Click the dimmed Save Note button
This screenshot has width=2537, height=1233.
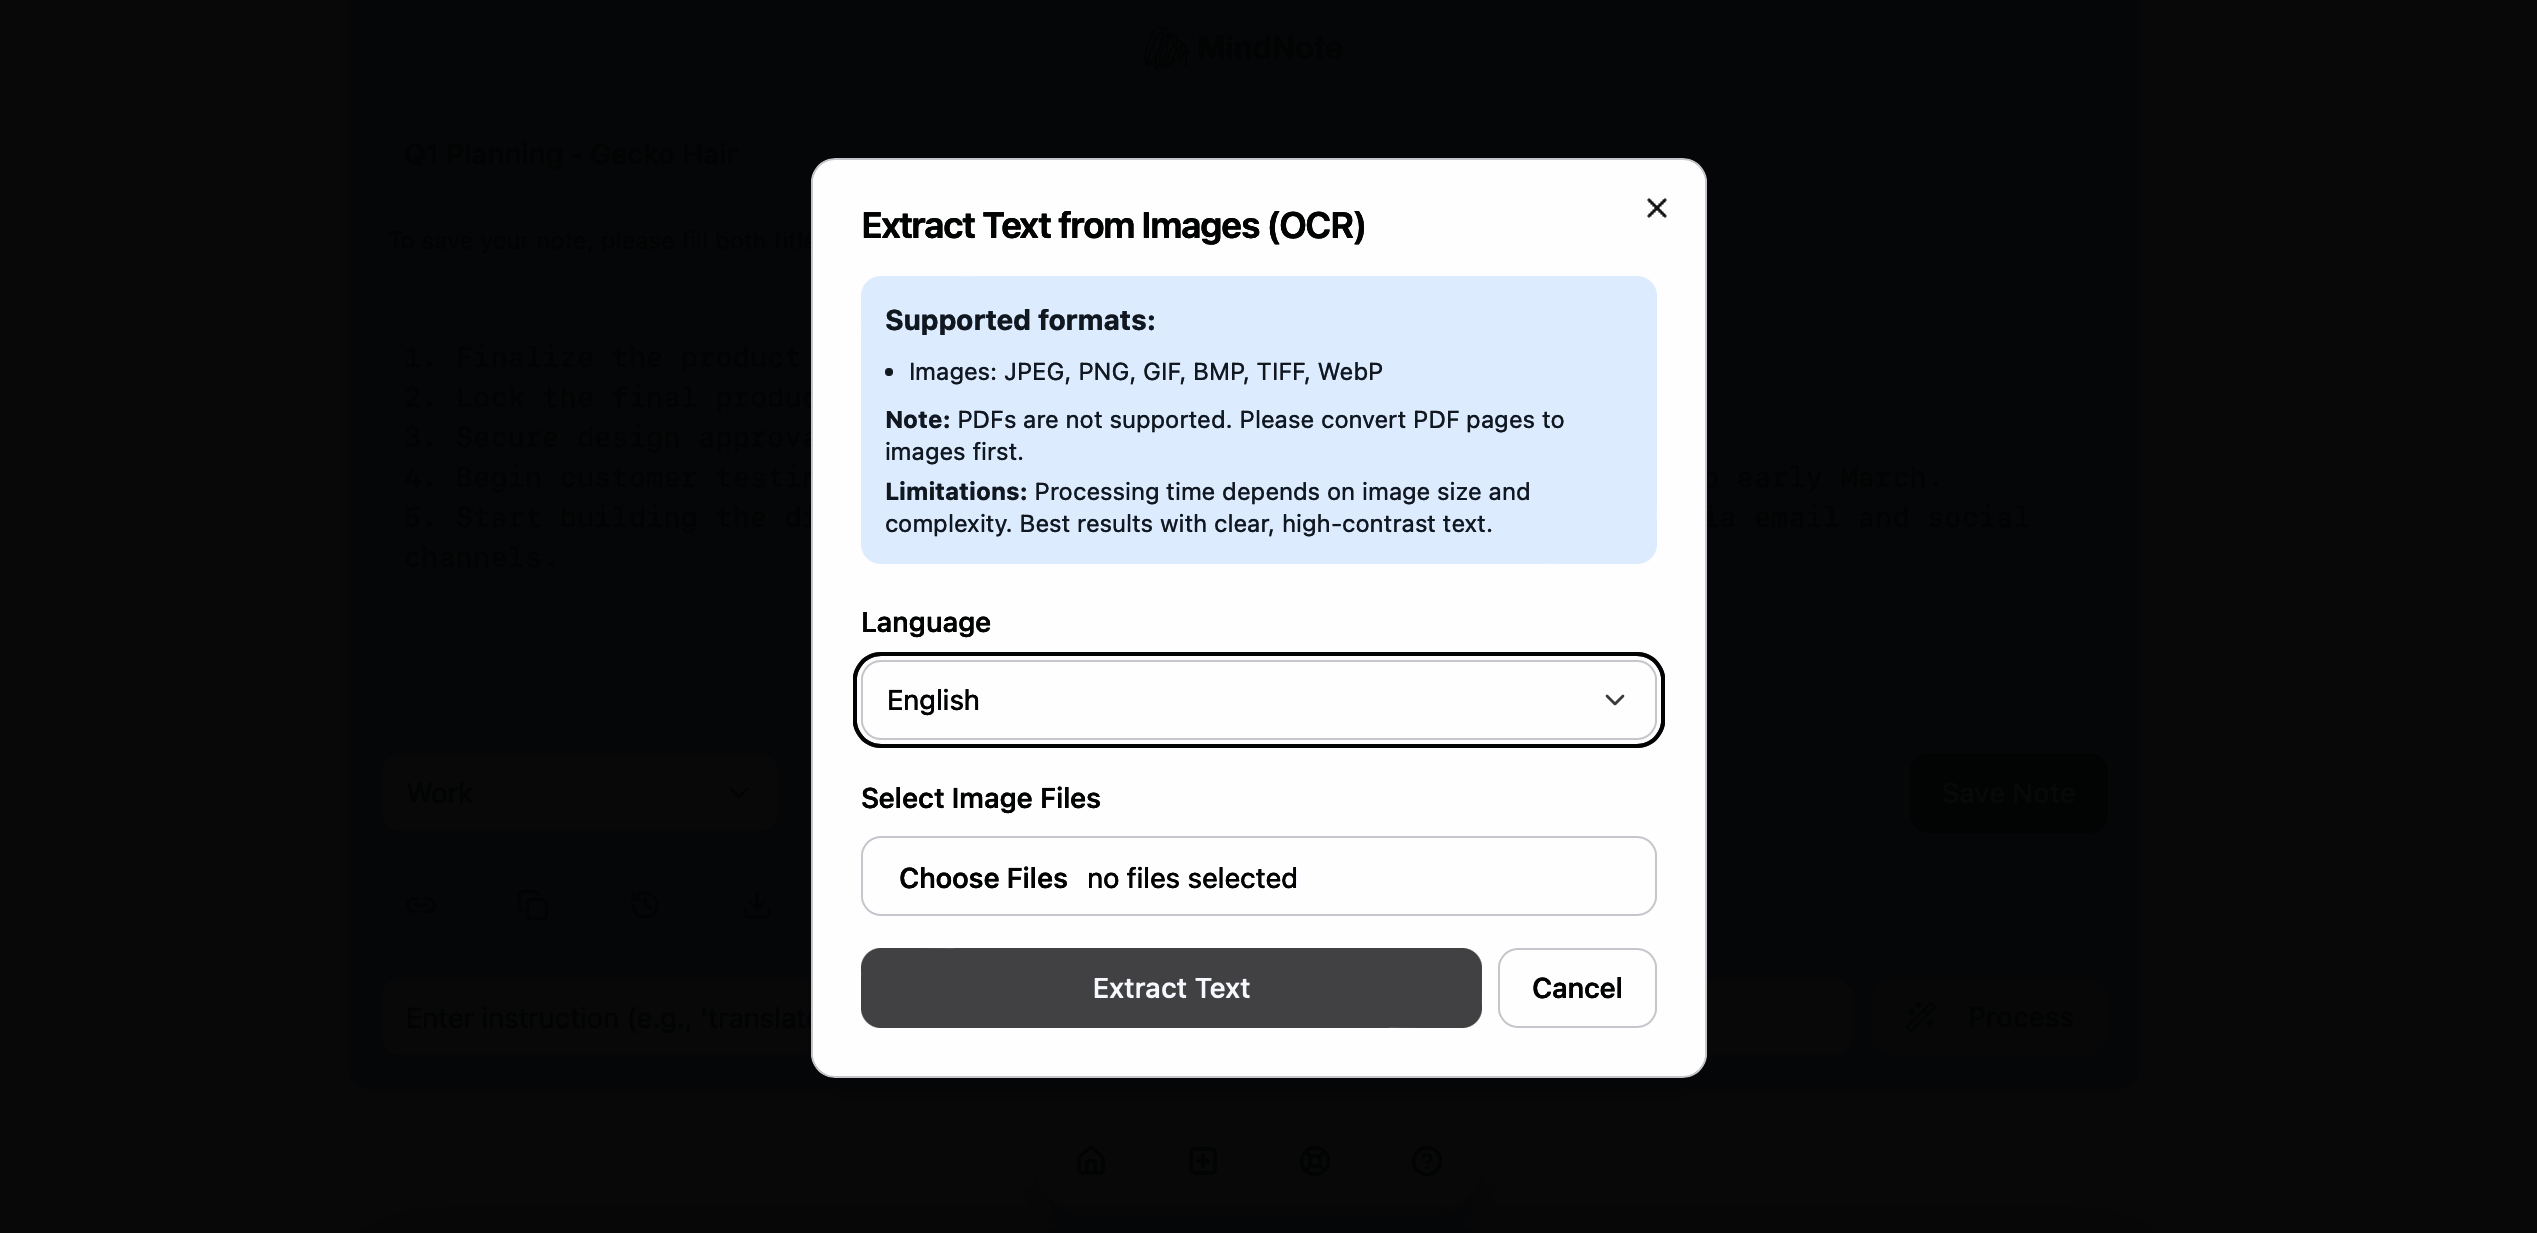point(2008,794)
